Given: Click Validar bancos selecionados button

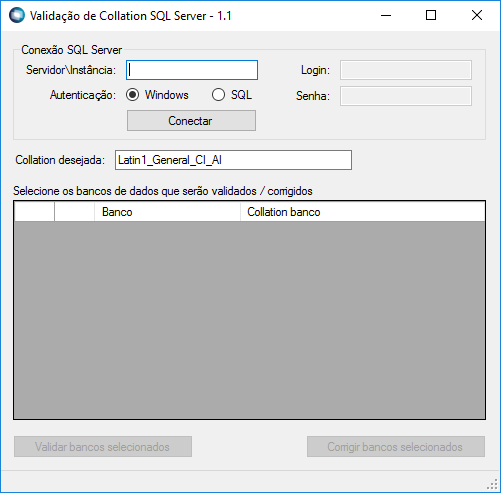Looking at the screenshot, I should coord(103,447).
